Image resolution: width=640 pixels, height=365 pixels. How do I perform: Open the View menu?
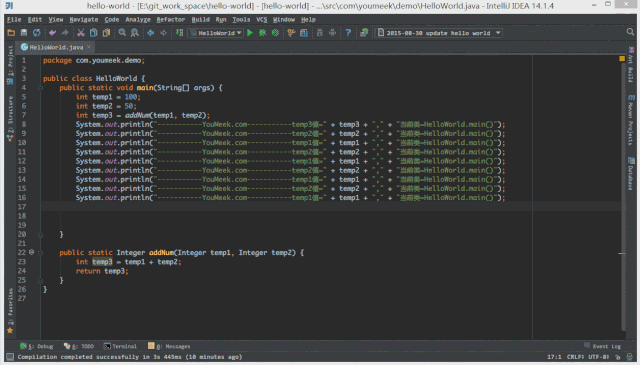56,20
